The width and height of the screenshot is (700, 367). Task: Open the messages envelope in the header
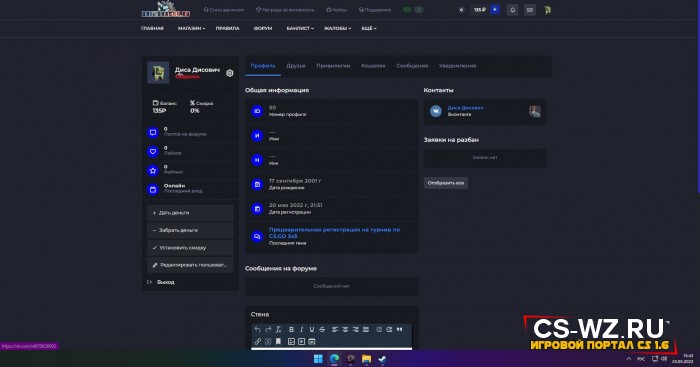tap(530, 10)
